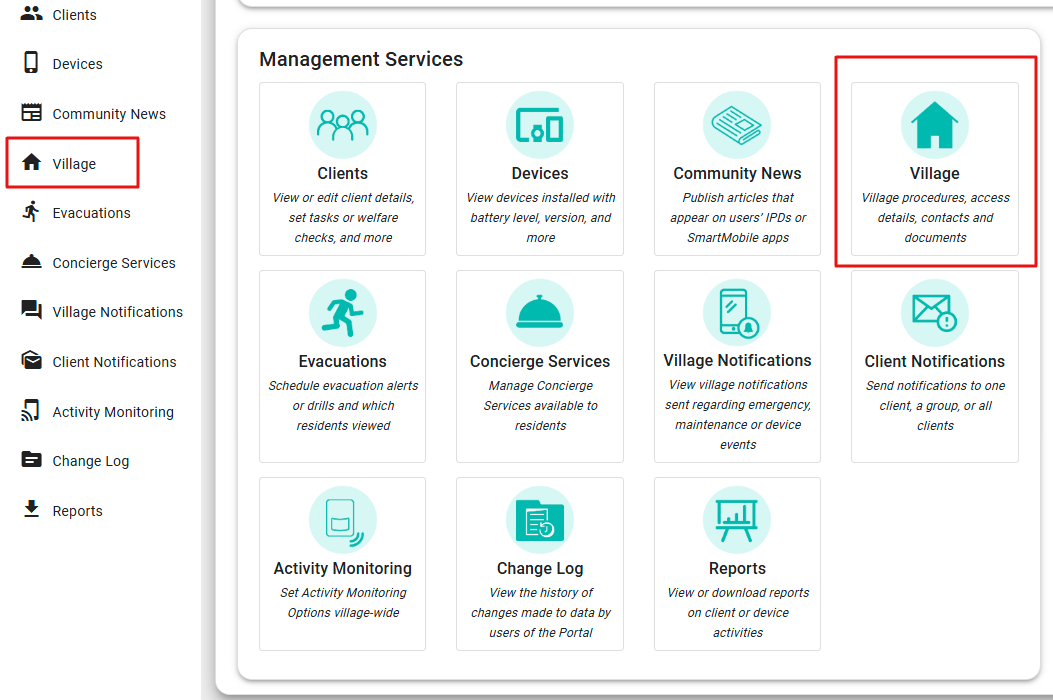Click the Village Notifications card title

point(737,361)
